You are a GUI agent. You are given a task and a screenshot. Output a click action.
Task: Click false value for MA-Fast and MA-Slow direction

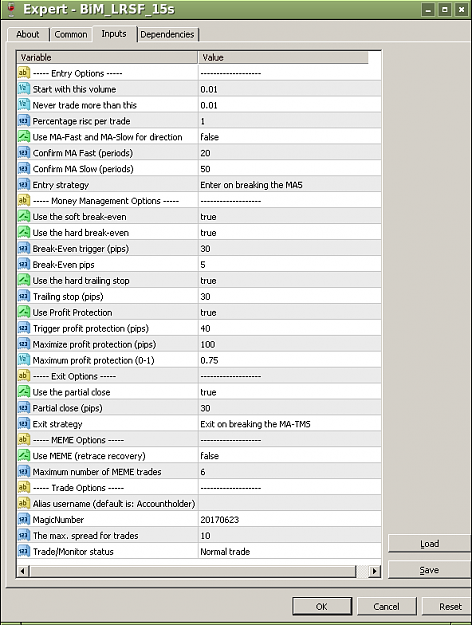tap(210, 137)
